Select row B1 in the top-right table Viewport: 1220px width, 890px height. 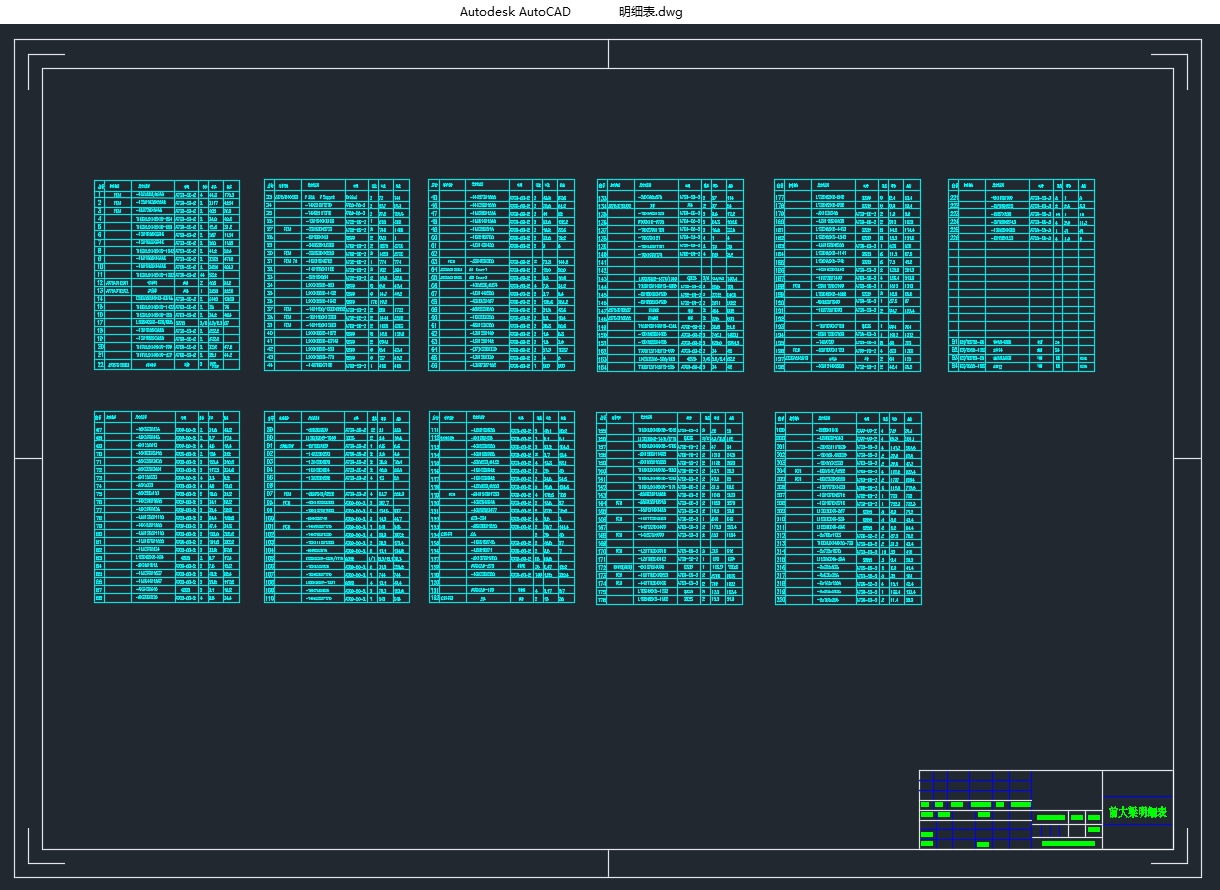click(x=1021, y=341)
